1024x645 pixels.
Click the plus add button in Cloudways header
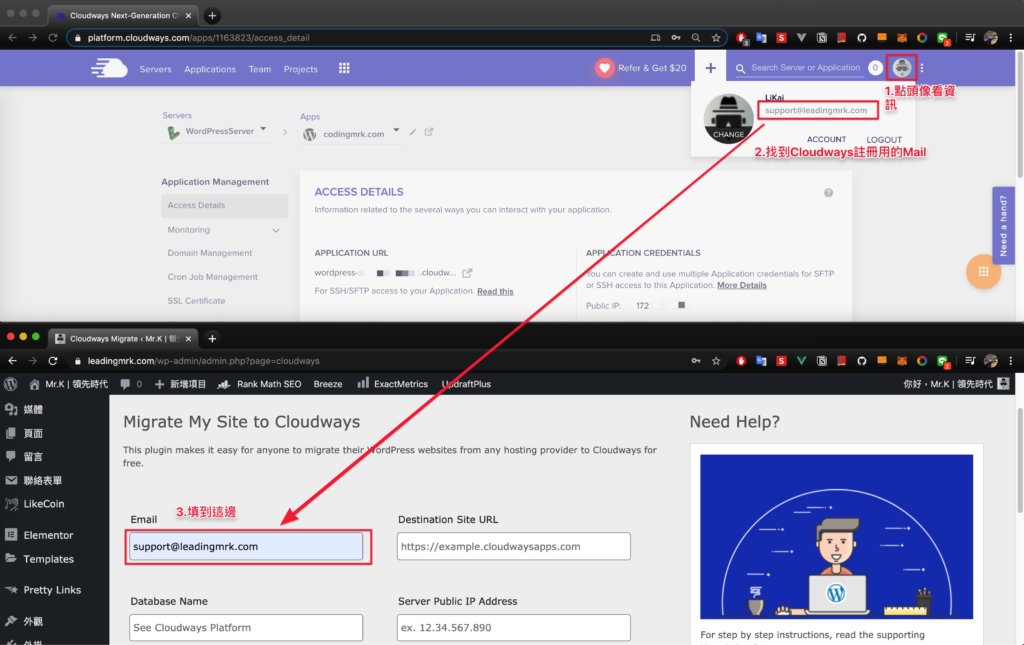(x=711, y=68)
